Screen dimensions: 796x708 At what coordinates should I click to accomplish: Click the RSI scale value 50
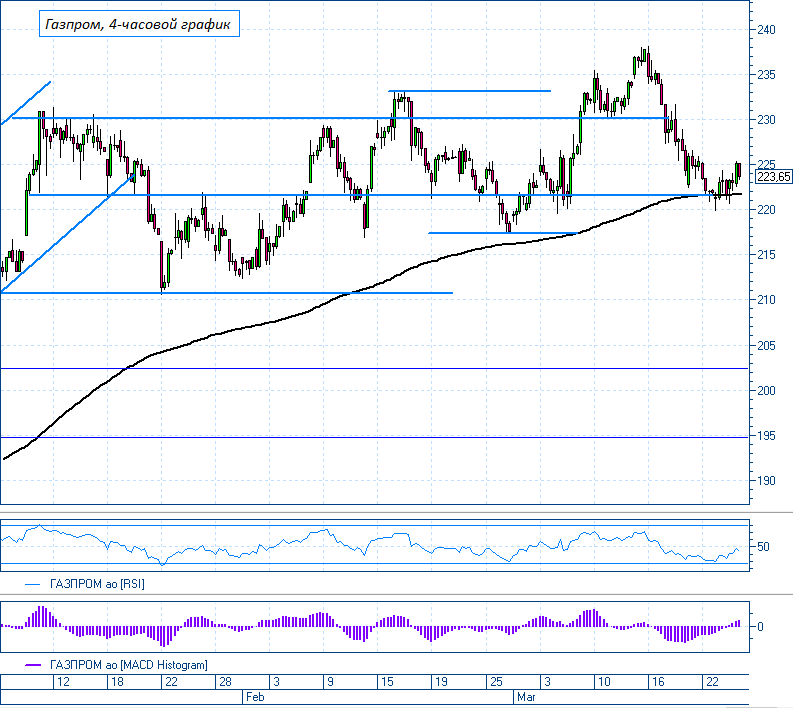(763, 547)
